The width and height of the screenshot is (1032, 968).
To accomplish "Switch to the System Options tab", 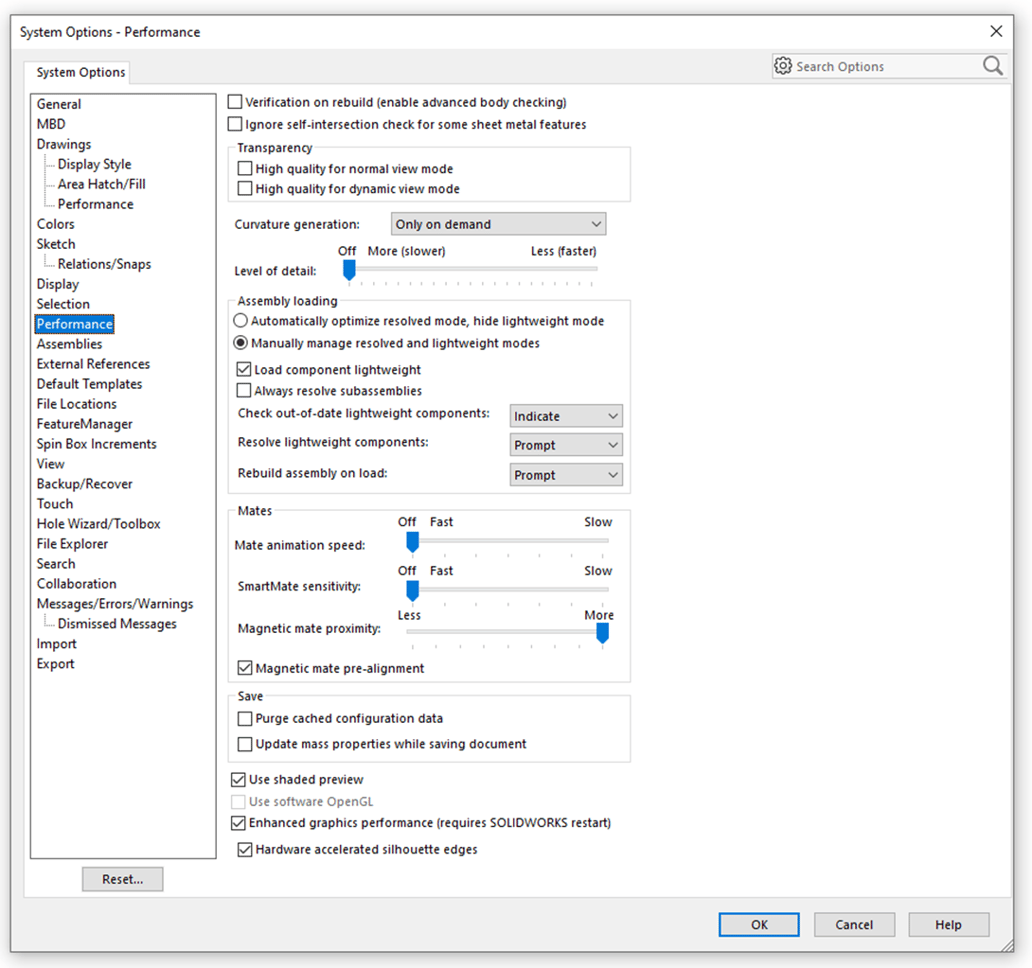I will [x=78, y=72].
